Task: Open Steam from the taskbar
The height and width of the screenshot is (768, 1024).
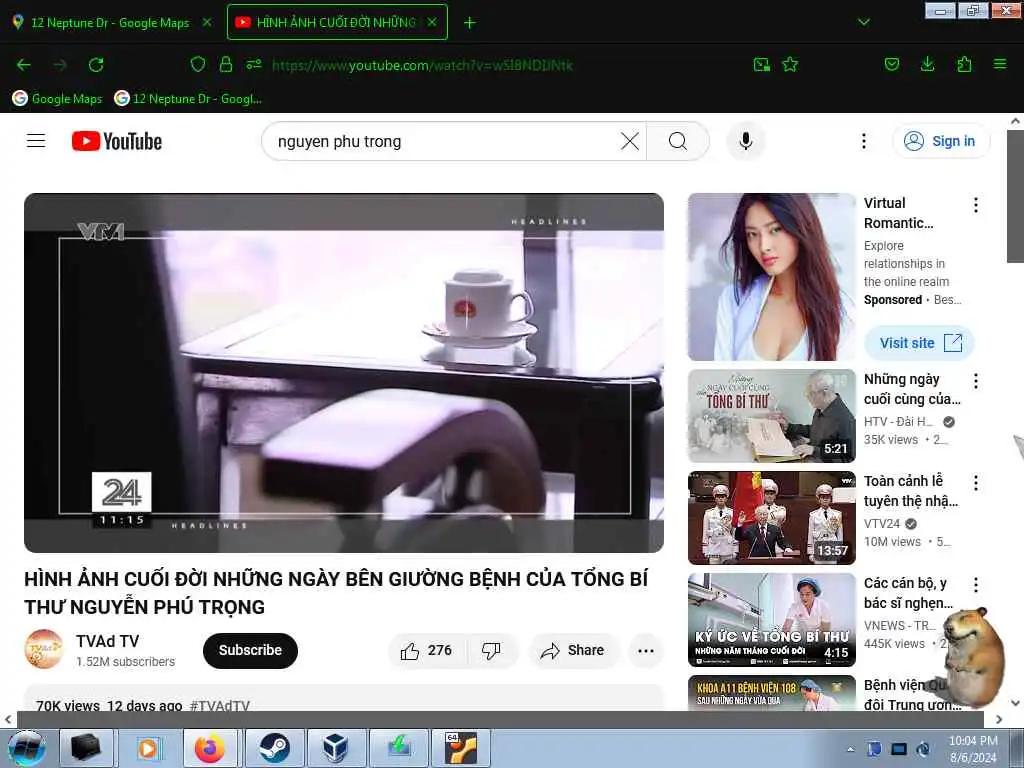Action: [x=274, y=748]
